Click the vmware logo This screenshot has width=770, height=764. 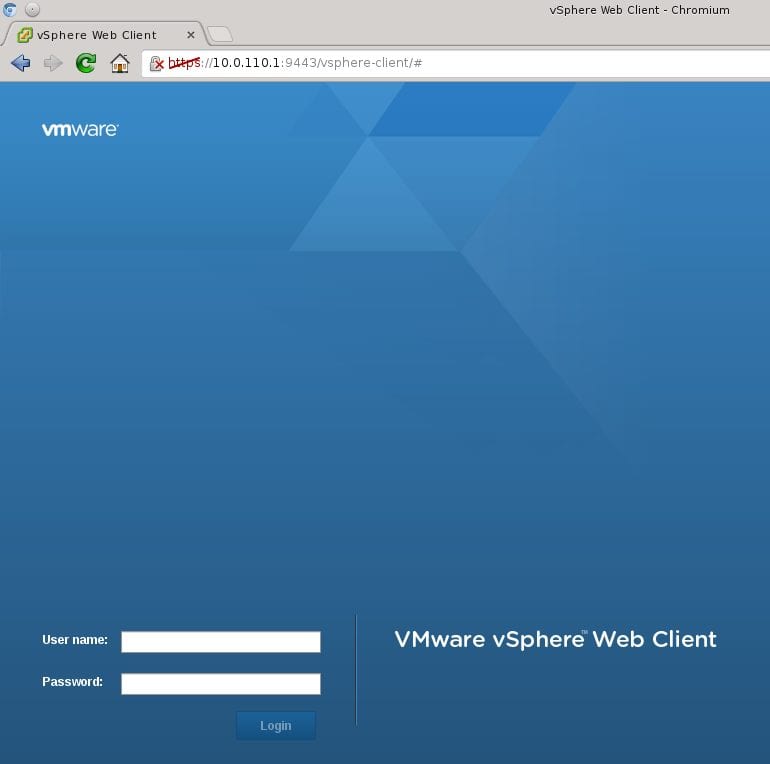tap(80, 129)
